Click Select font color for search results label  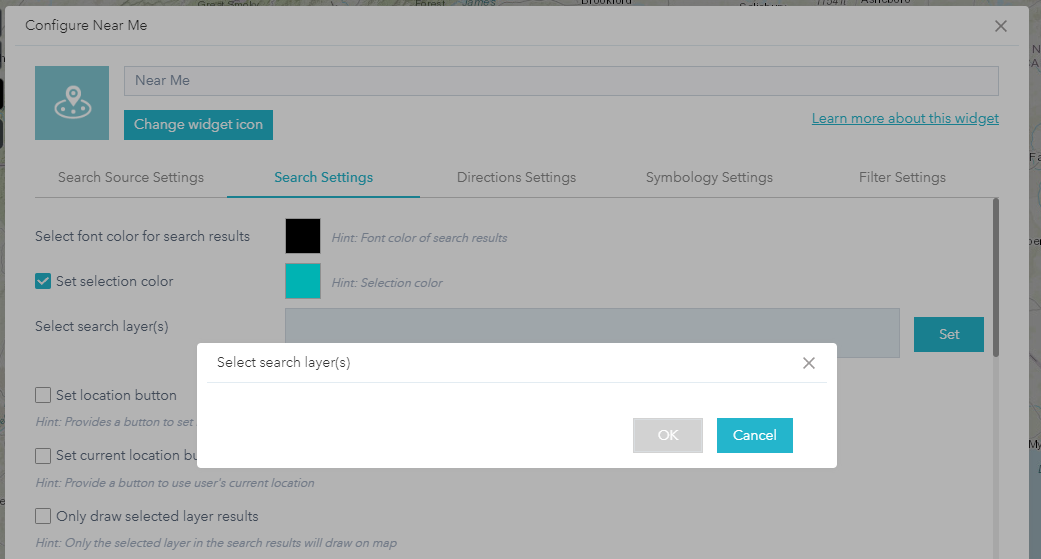142,236
